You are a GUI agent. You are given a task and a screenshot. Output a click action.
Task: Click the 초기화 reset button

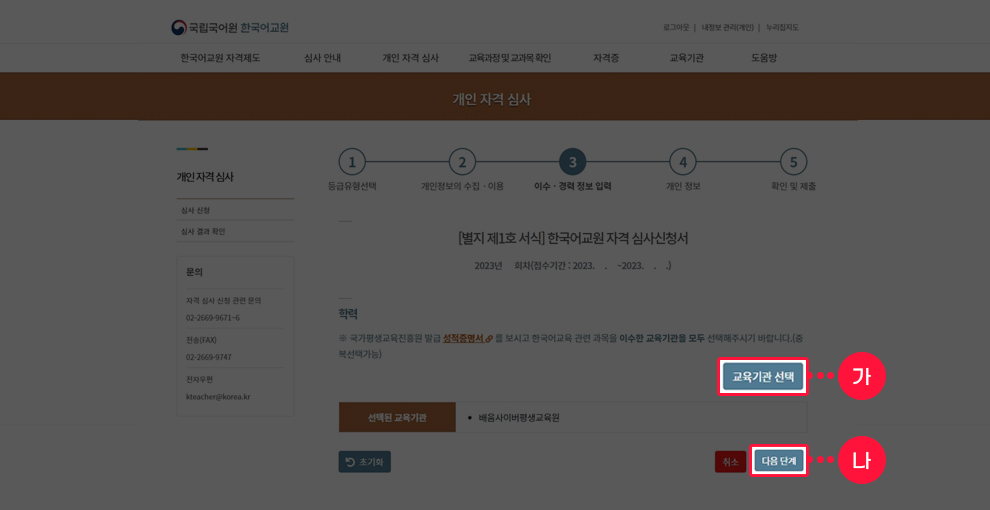(365, 462)
